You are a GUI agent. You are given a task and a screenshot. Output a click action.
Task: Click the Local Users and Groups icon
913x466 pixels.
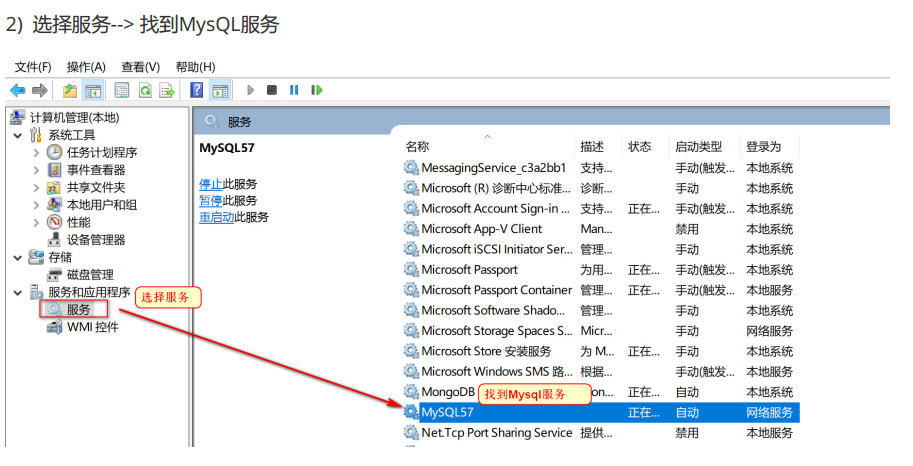[x=54, y=205]
